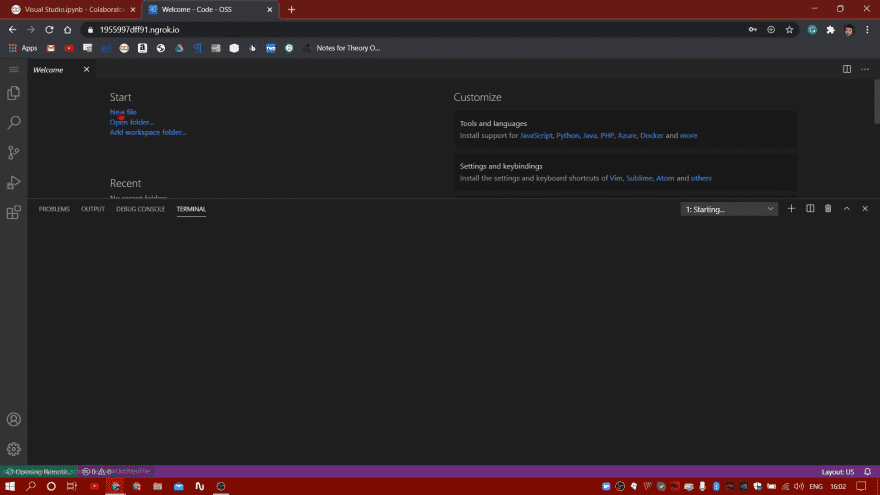Image resolution: width=880 pixels, height=495 pixels.
Task: Open the Windows Start menu
Action: tap(10, 486)
